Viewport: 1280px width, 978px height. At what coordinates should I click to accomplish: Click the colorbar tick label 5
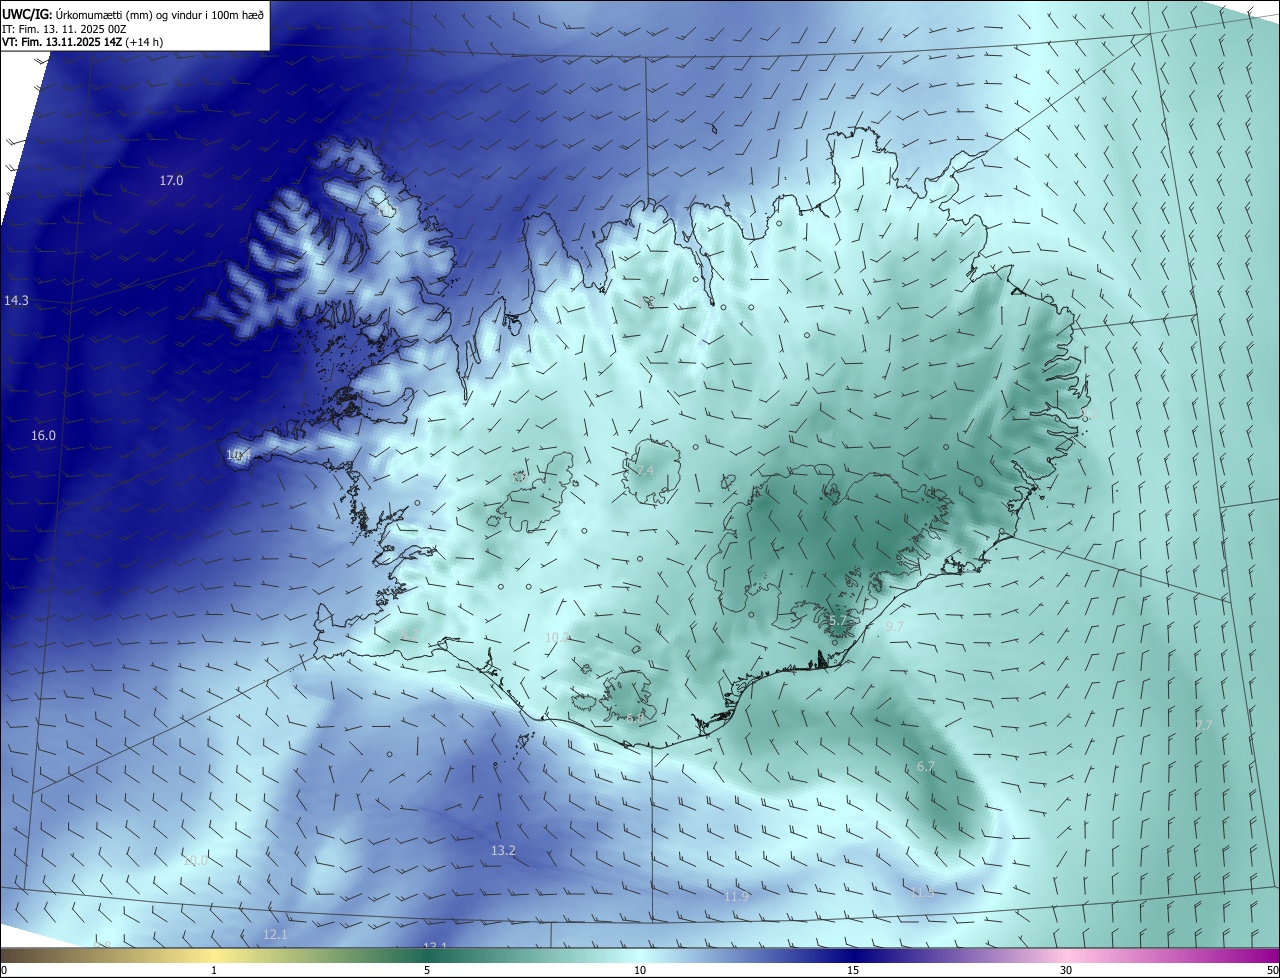pyautogui.click(x=427, y=970)
